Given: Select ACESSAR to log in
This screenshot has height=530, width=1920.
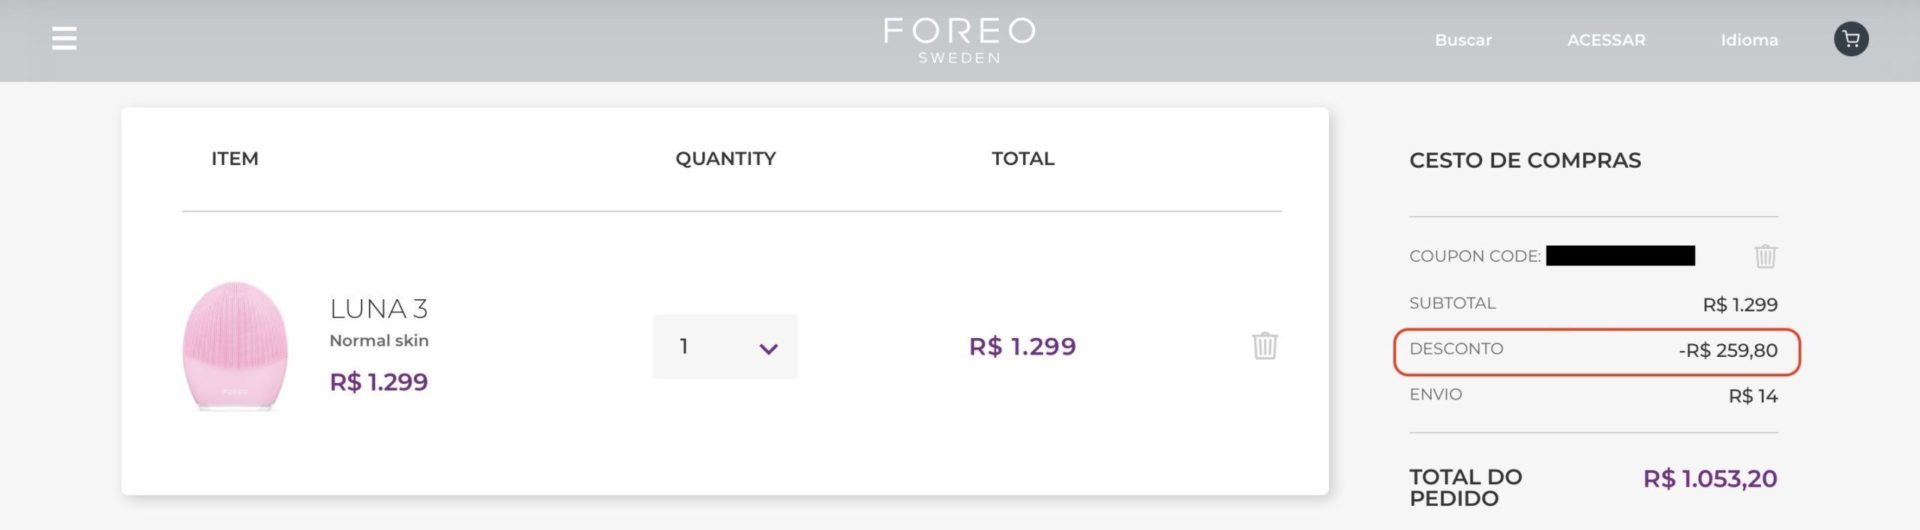Looking at the screenshot, I should [x=1605, y=40].
